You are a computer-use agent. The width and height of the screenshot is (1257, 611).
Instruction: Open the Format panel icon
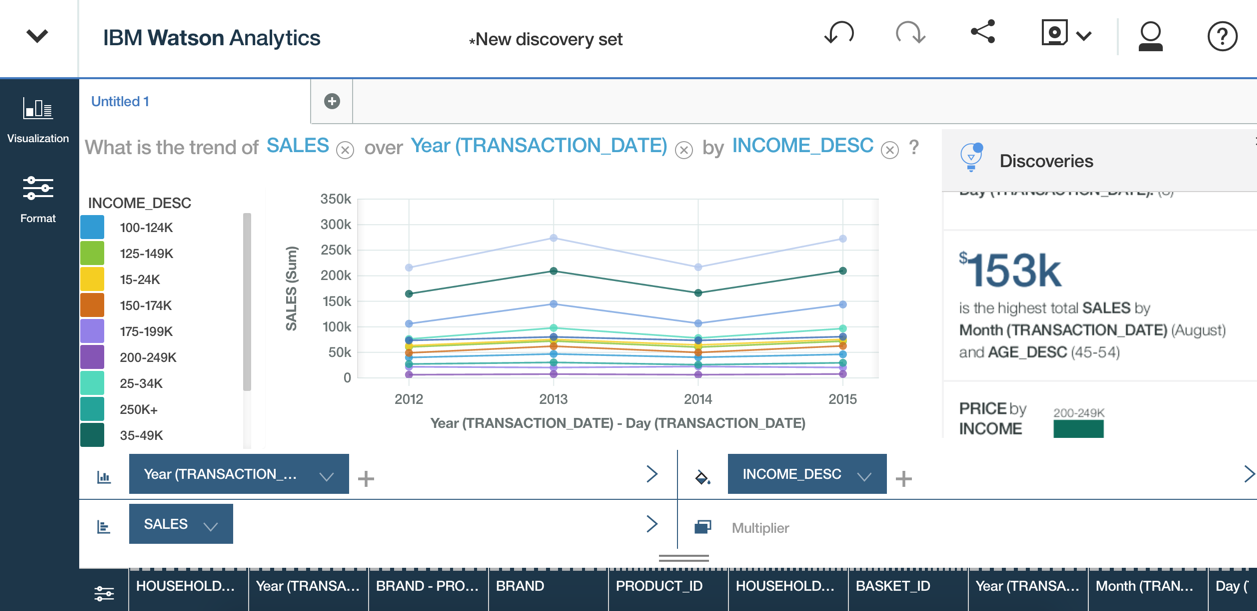pyautogui.click(x=38, y=198)
